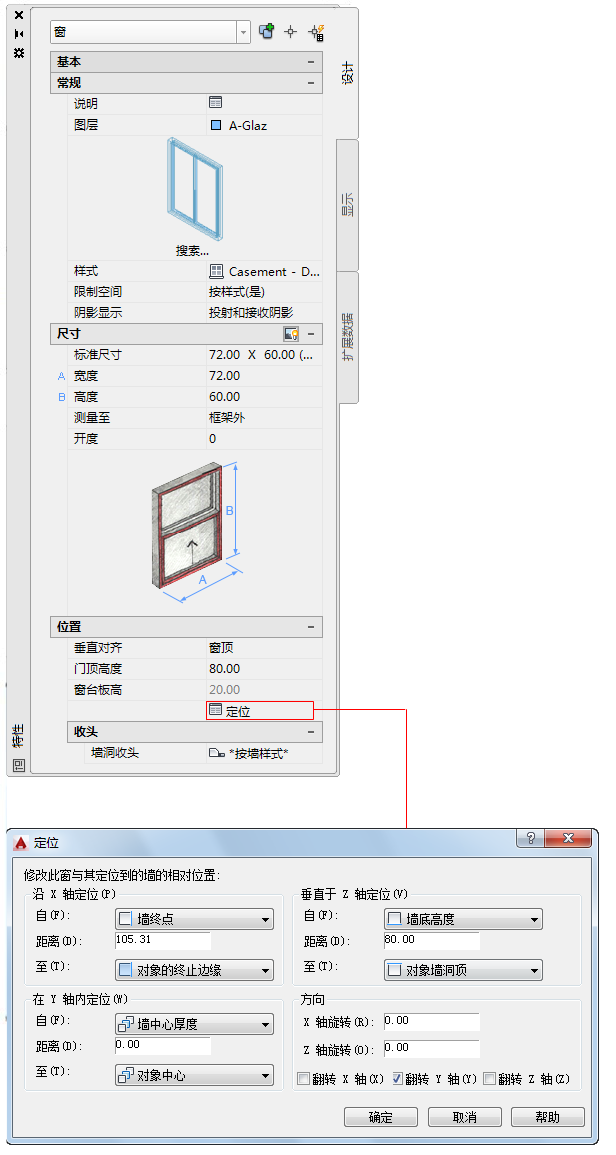Click the 取消 button
The width and height of the screenshot is (616, 1155).
(465, 1117)
